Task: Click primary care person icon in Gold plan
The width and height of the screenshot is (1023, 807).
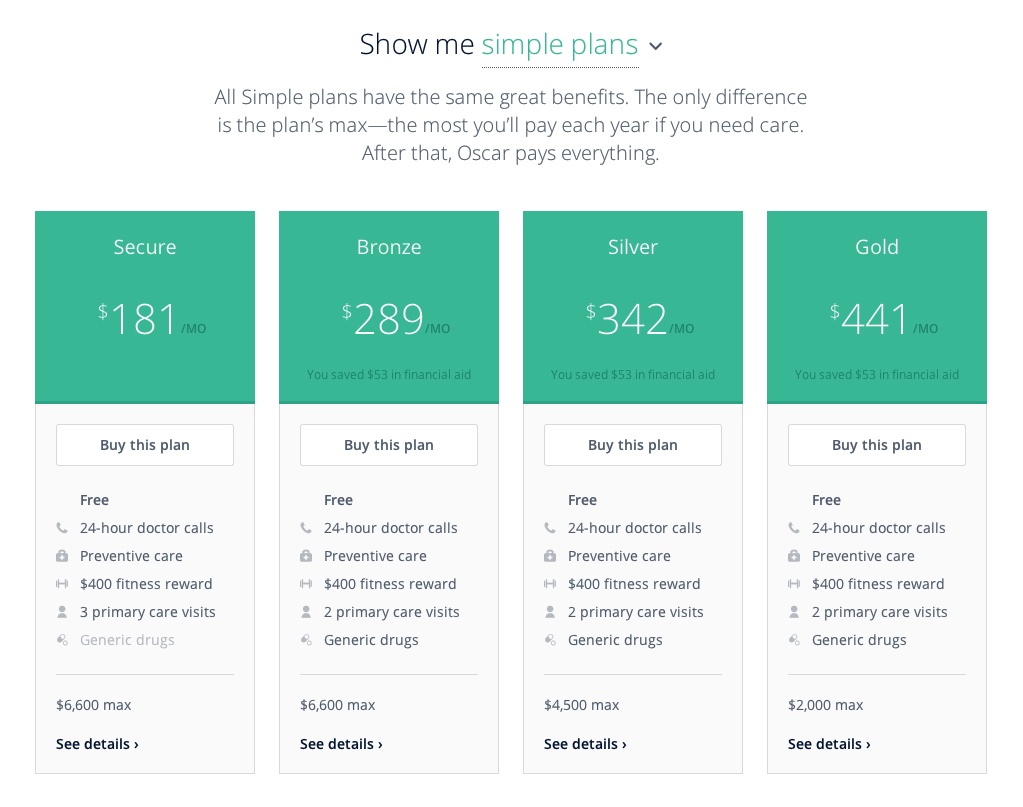Action: [794, 612]
